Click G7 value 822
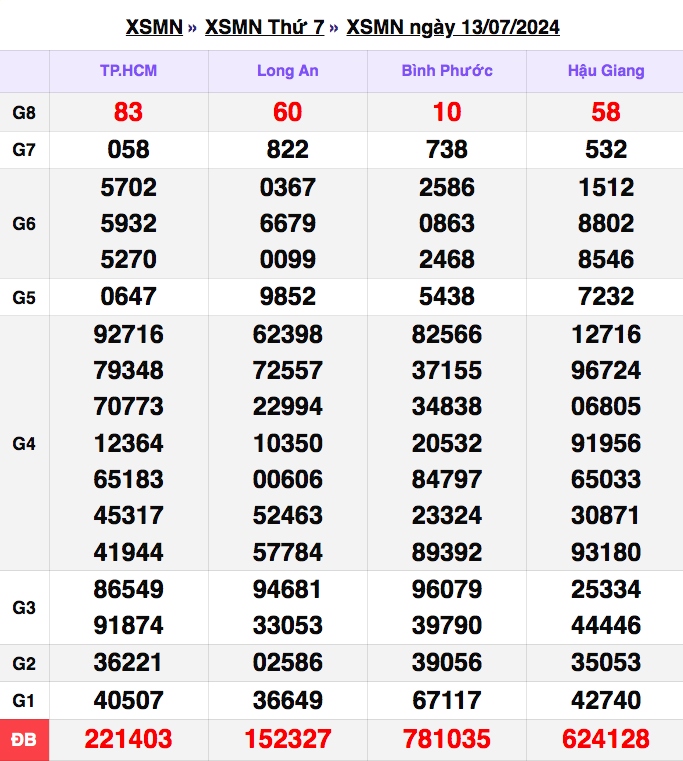The image size is (683, 761). (x=287, y=149)
